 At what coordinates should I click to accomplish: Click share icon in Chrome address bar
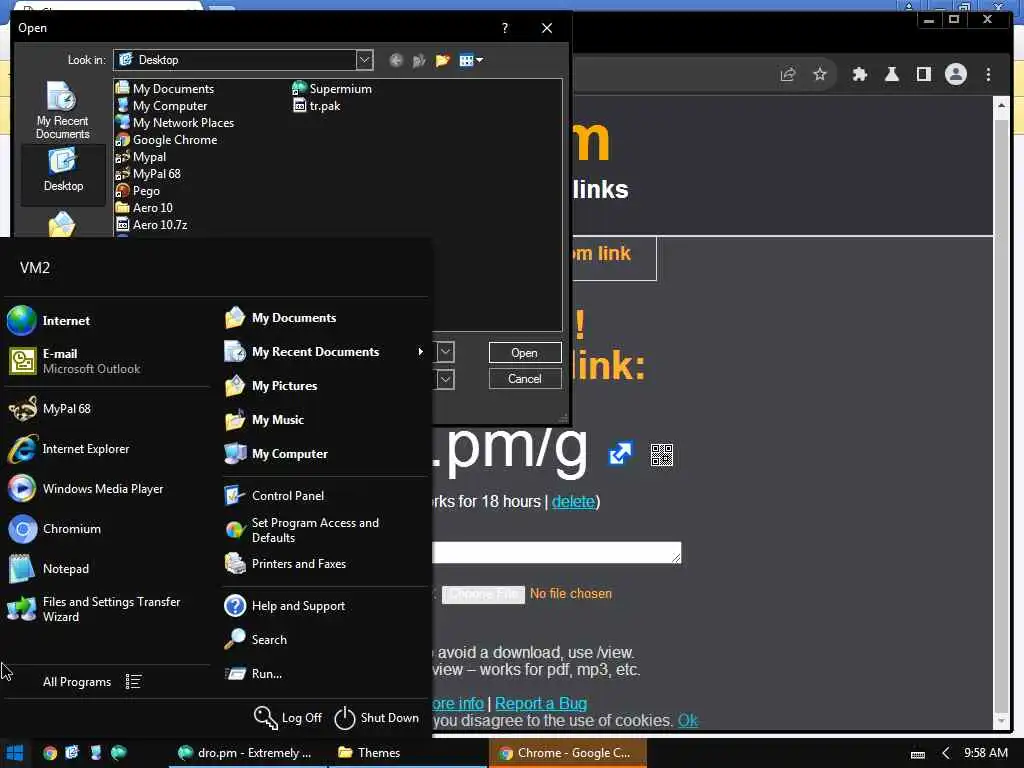(x=788, y=74)
